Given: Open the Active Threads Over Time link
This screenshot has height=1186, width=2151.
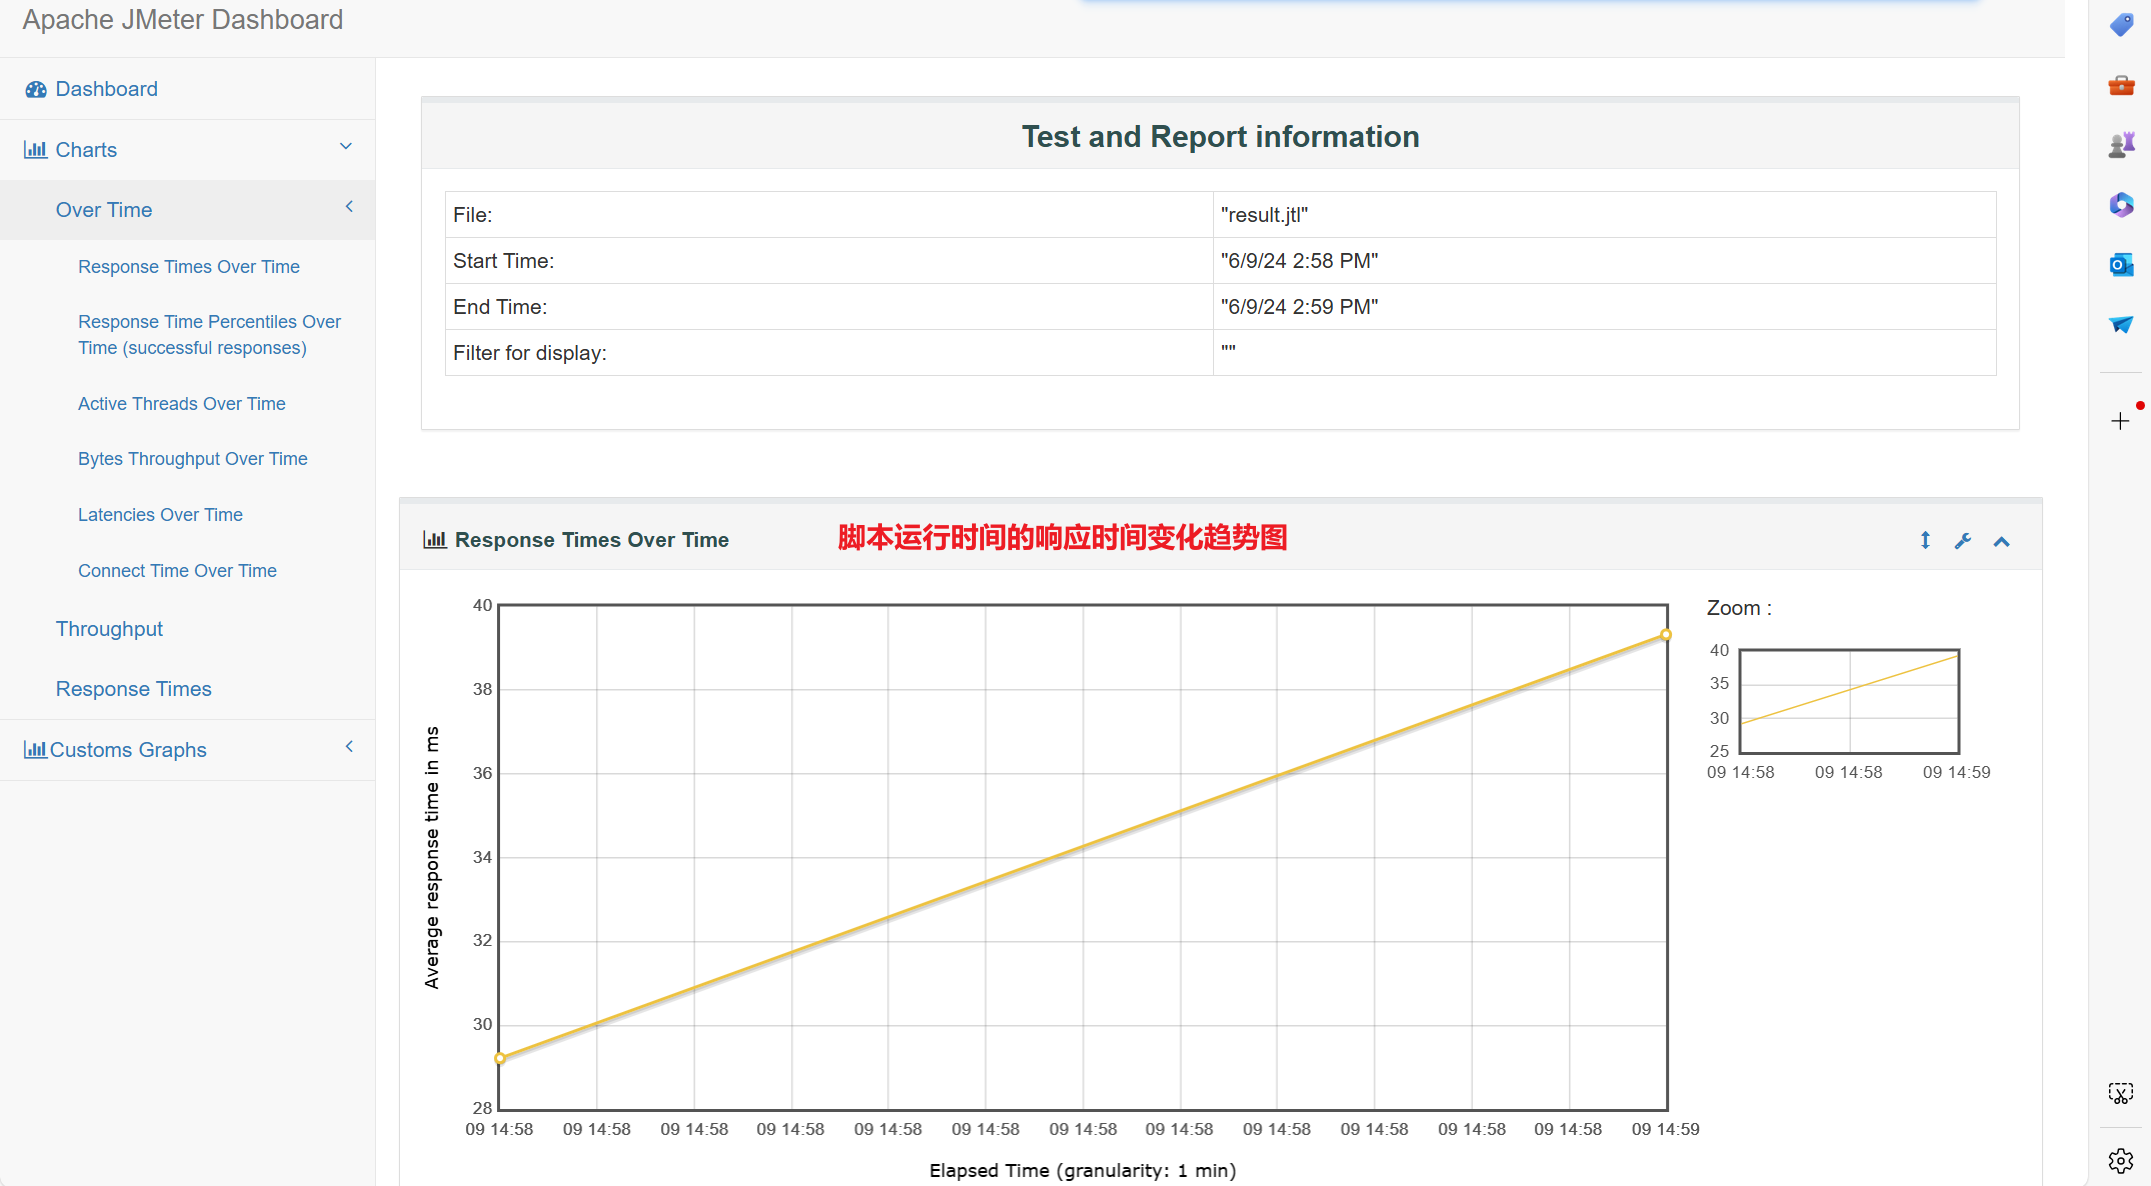Looking at the screenshot, I should coord(182,404).
